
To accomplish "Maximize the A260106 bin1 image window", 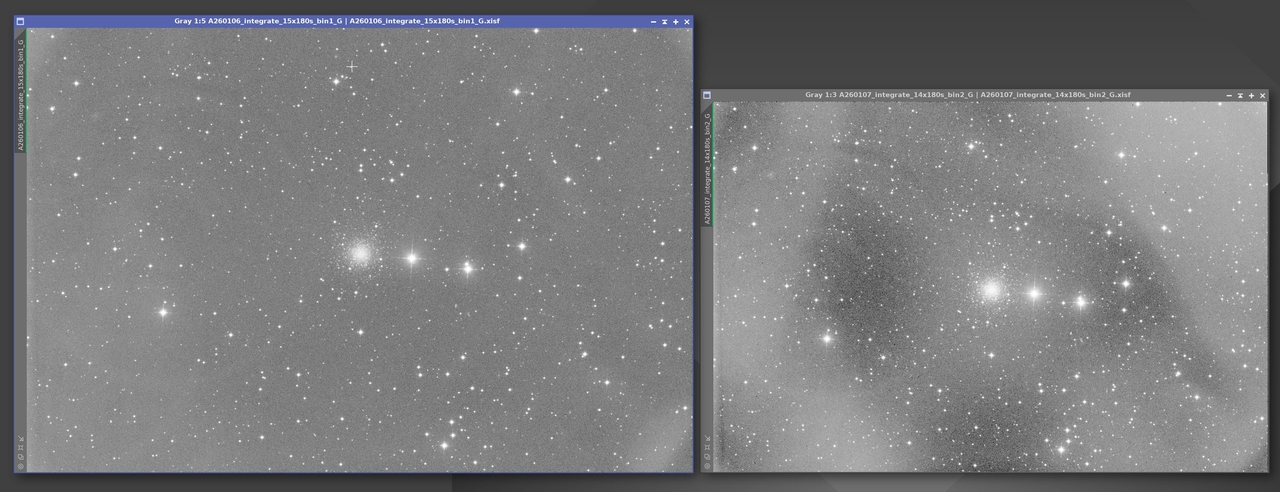I will pos(675,21).
